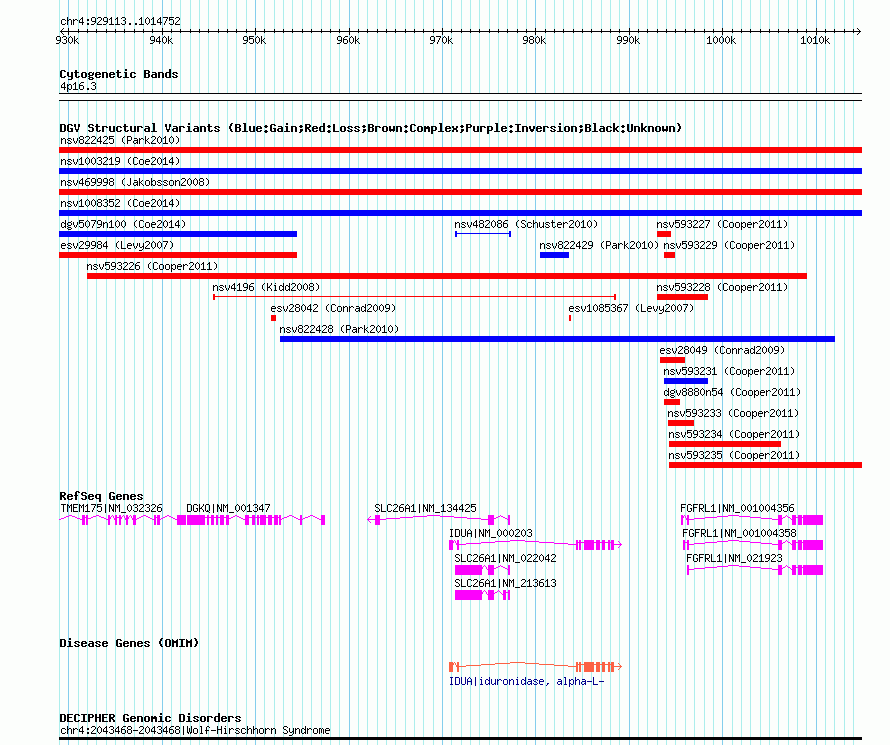Click dgv5079n100 (Coe2014) variant label
Image resolution: width=890 pixels, height=745 pixels.
pyautogui.click(x=123, y=224)
